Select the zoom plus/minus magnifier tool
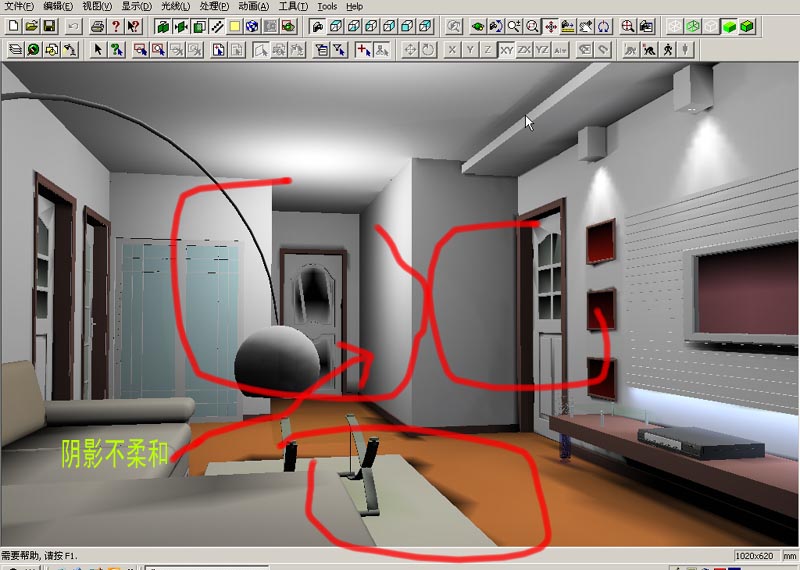 (x=514, y=26)
